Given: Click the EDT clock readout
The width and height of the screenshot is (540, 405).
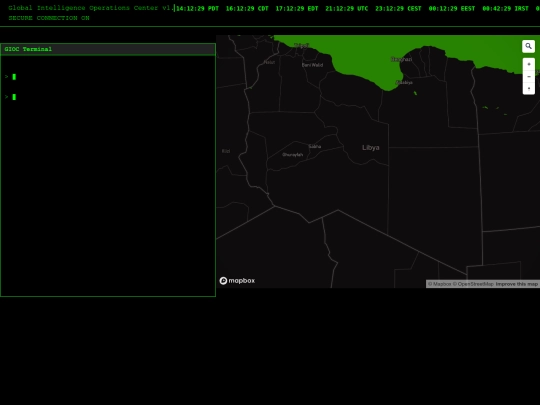Looking at the screenshot, I should [297, 9].
